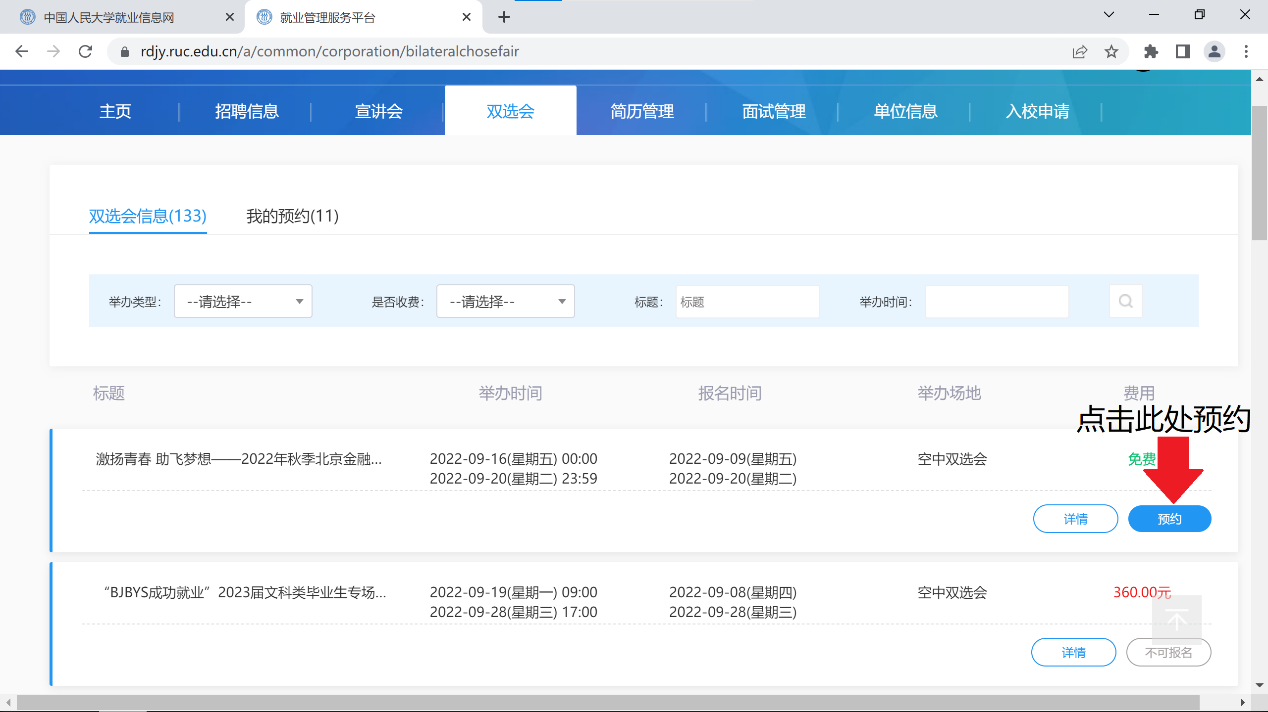This screenshot has height=712, width=1268.
Task: Click the 举办时间 date input field
Action: click(x=996, y=301)
